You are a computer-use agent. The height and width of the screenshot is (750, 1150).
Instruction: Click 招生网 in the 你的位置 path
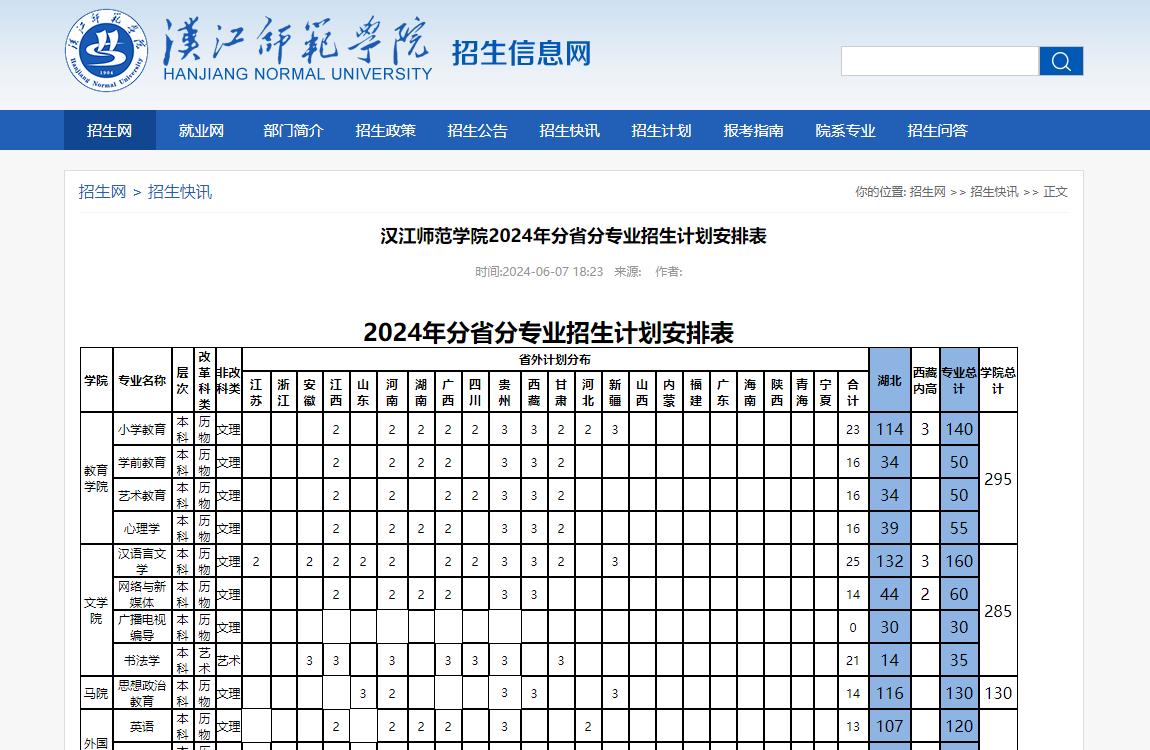pos(927,191)
